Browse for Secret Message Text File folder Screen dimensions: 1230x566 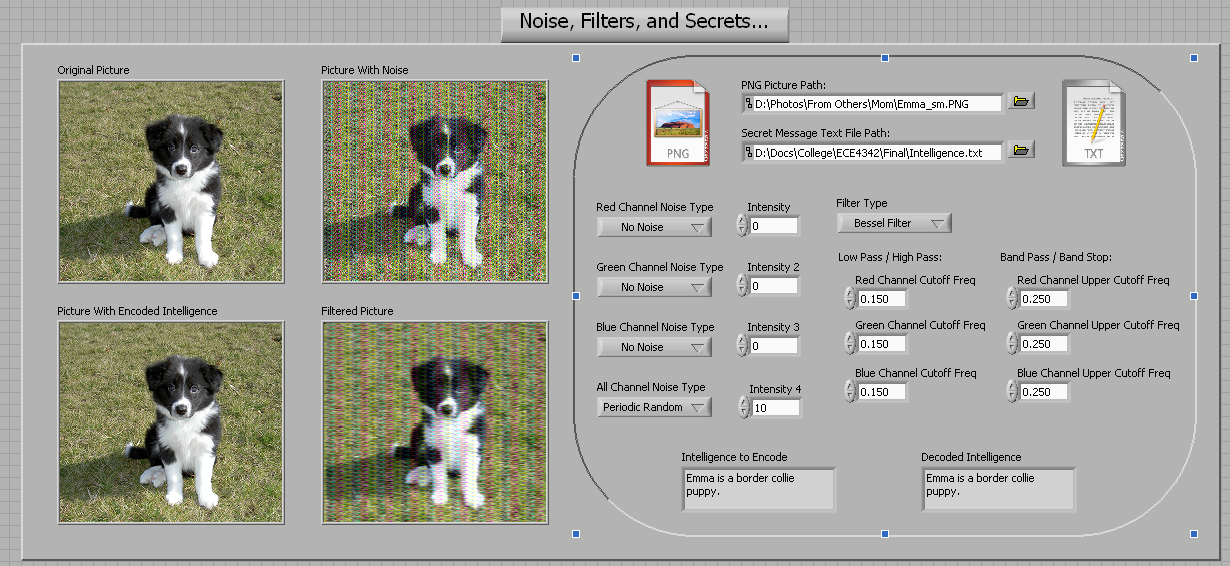(x=1020, y=151)
